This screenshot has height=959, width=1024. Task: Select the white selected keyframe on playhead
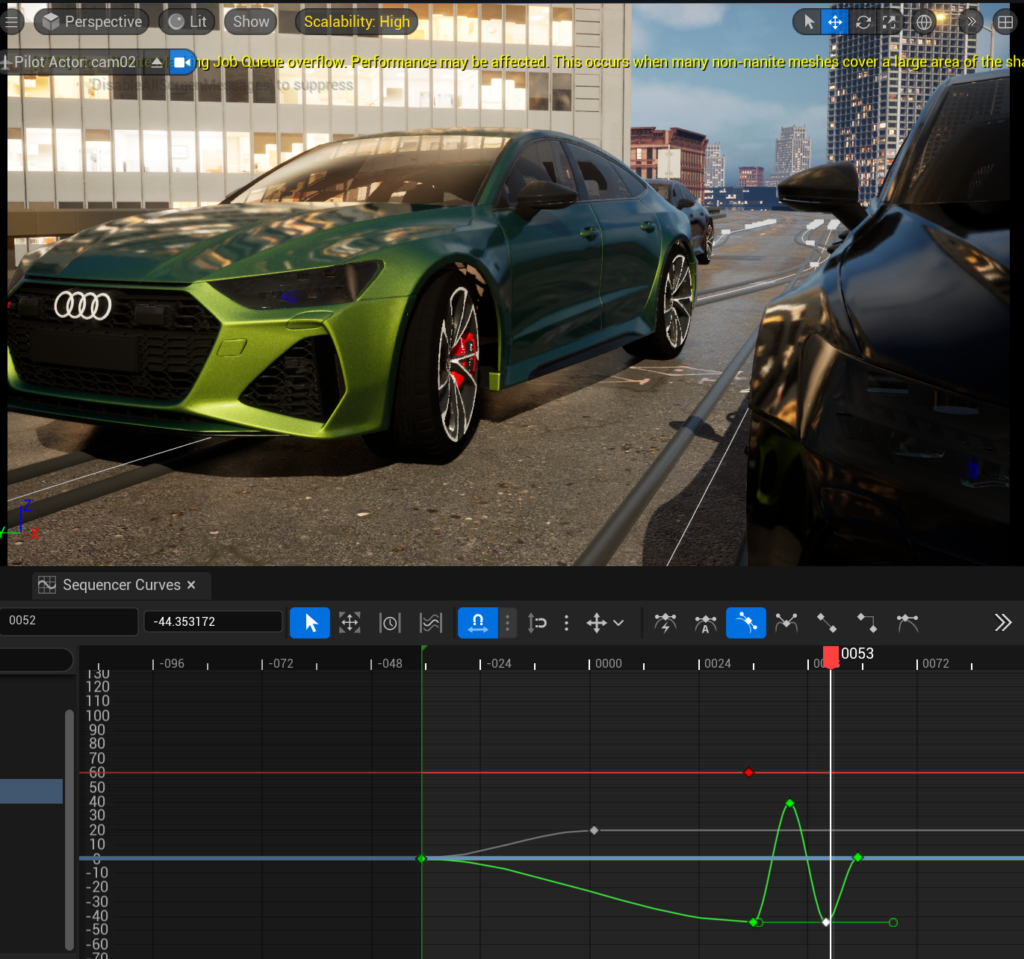(x=826, y=922)
